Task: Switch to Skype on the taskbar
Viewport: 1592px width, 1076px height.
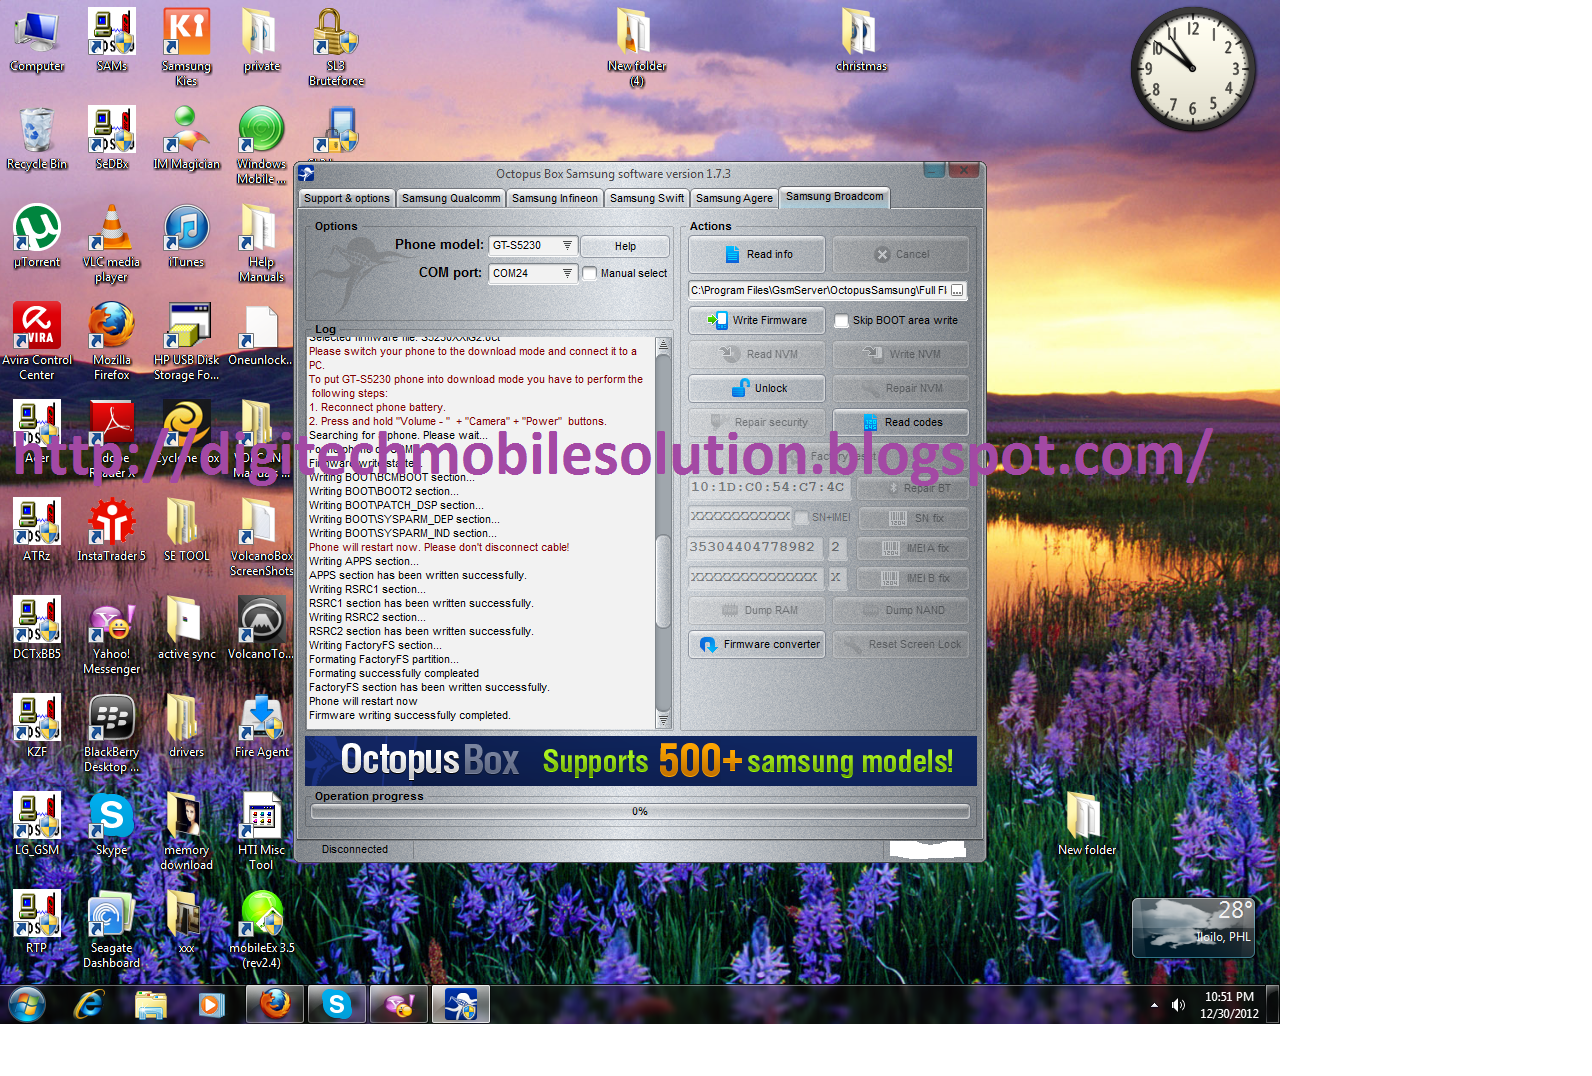Action: [337, 1004]
